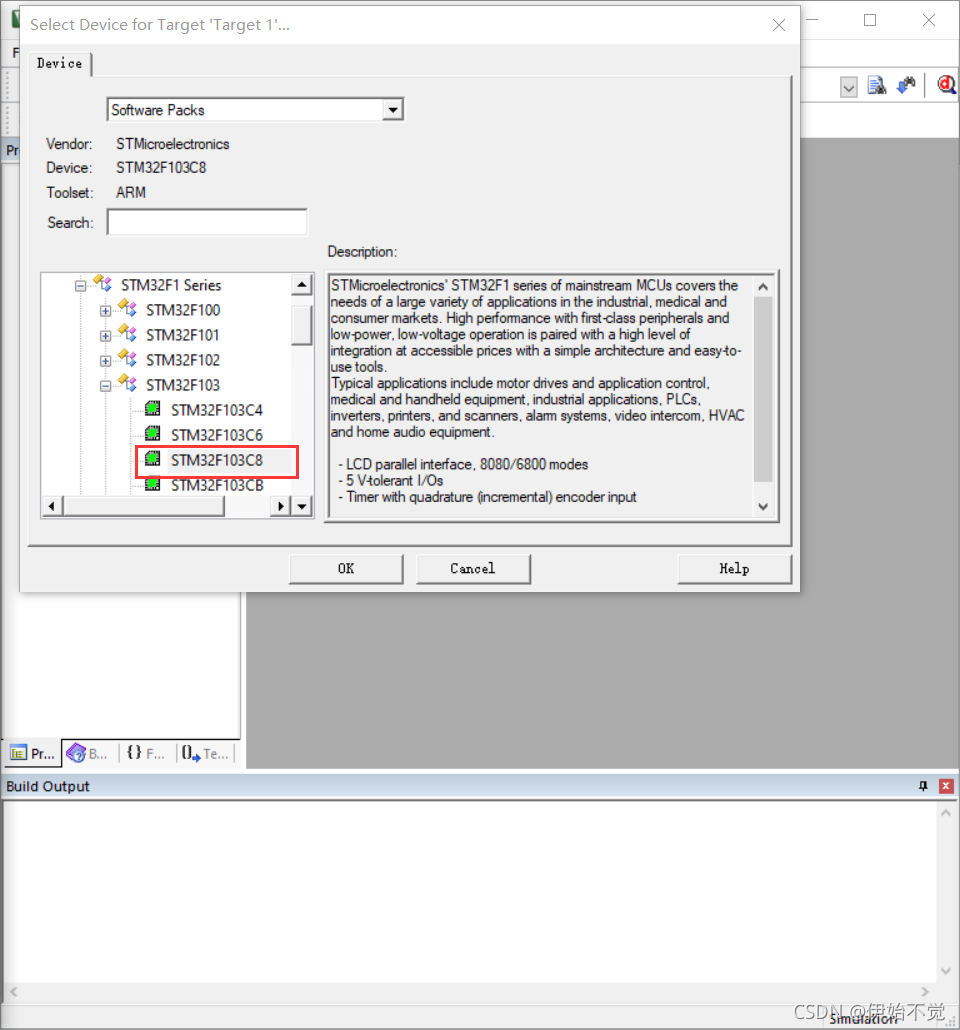
Task: Click the STM32F1 Series family icon
Action: [103, 284]
